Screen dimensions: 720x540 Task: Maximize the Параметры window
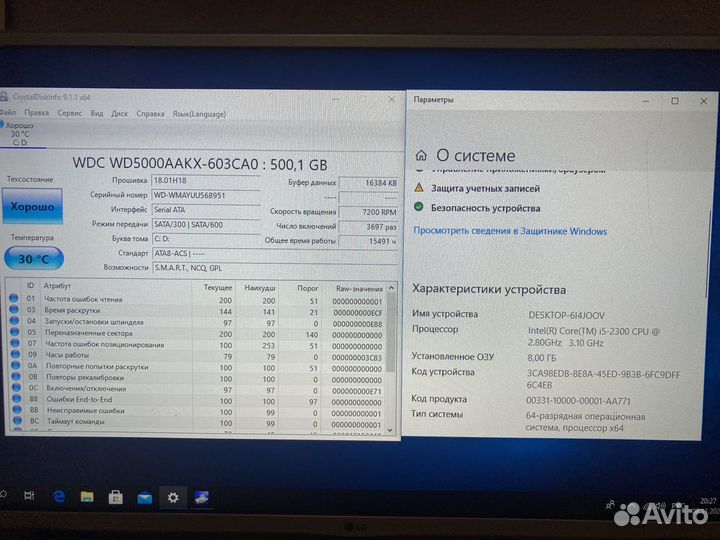coord(675,101)
